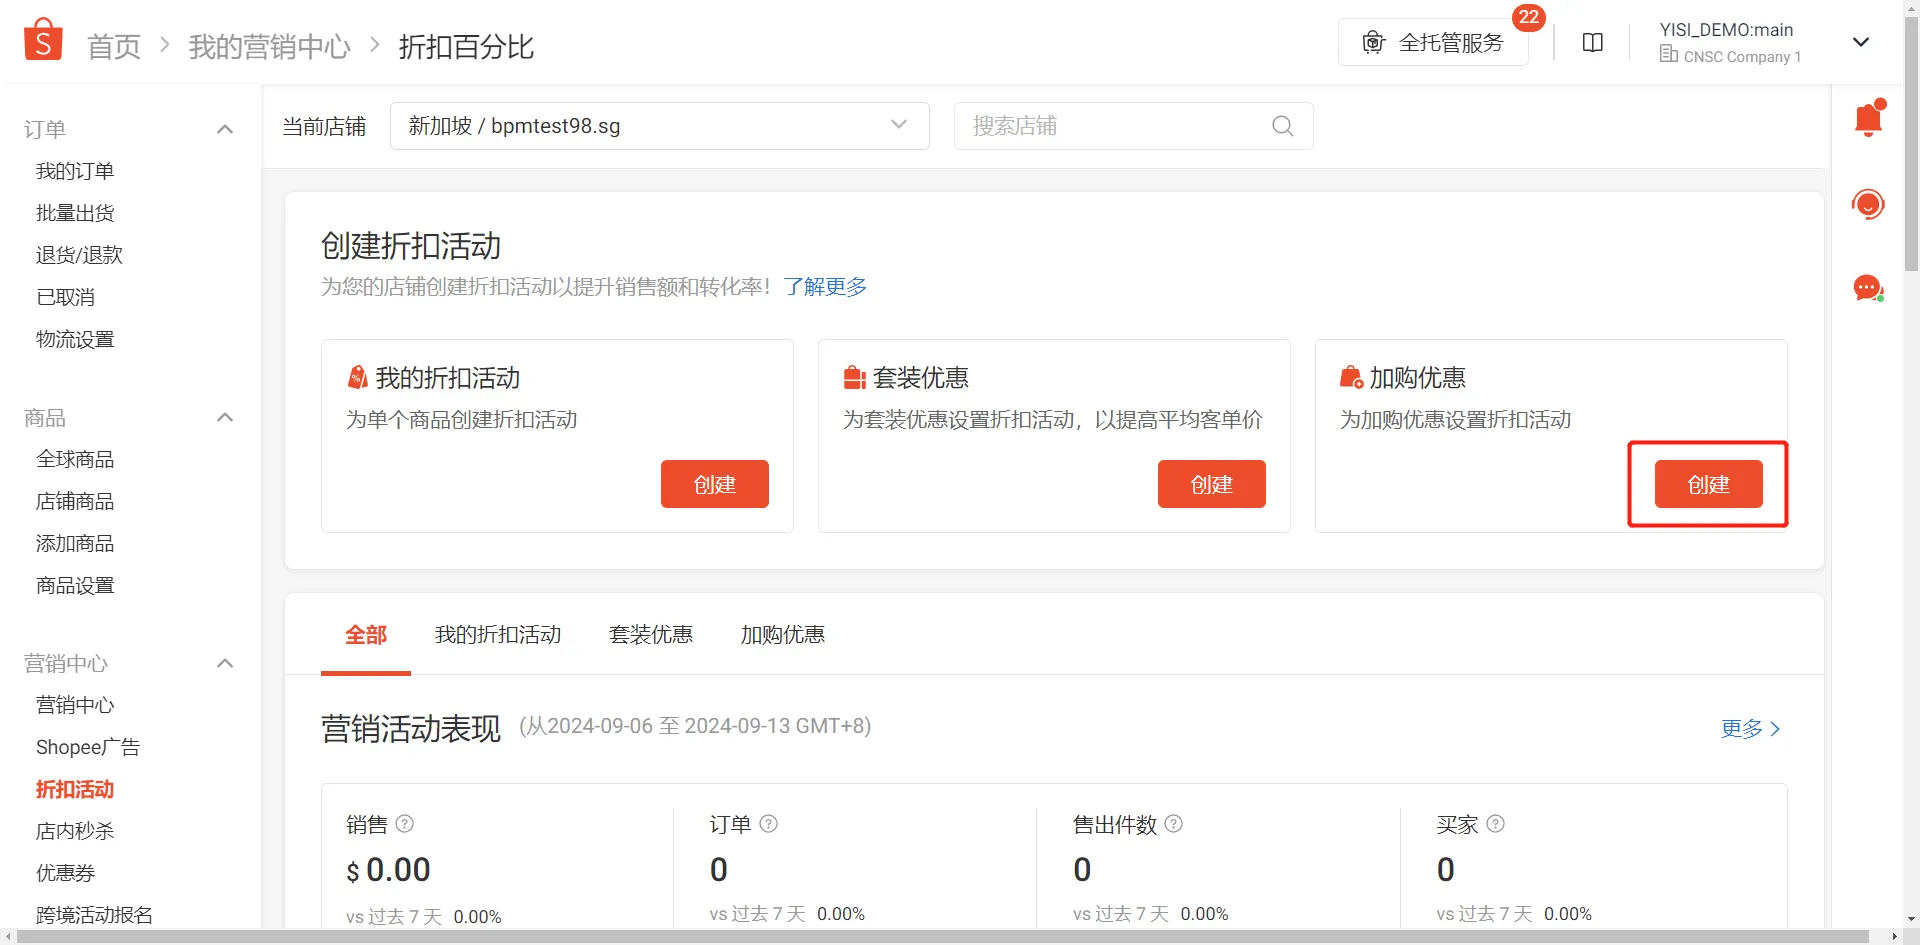Image resolution: width=1920 pixels, height=945 pixels.
Task: Click the magnifier in the store search box
Action: [1283, 126]
